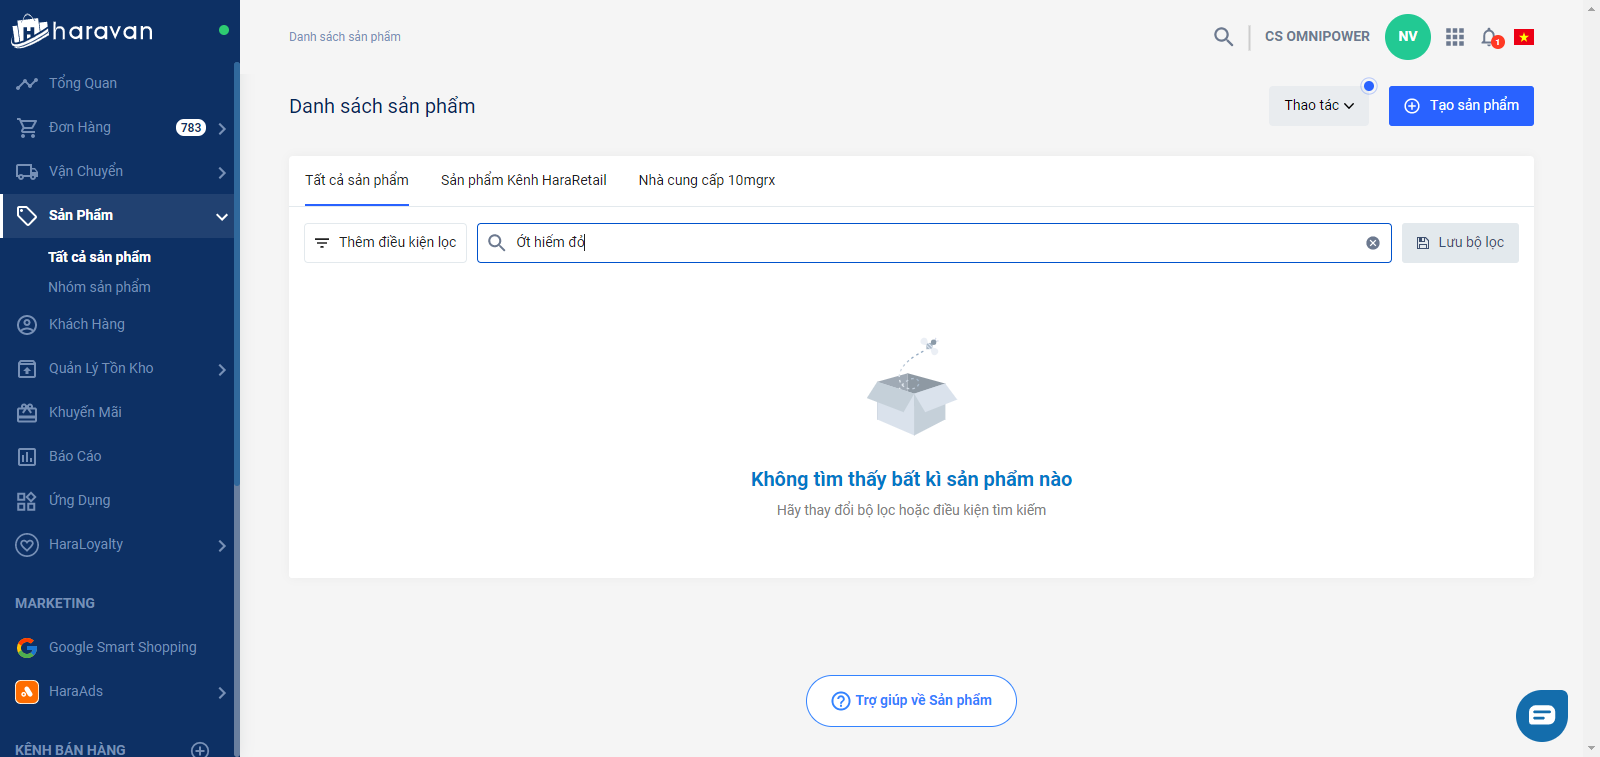This screenshot has height=757, width=1600.
Task: Click the Vietnam flag language icon
Action: pyautogui.click(x=1524, y=37)
